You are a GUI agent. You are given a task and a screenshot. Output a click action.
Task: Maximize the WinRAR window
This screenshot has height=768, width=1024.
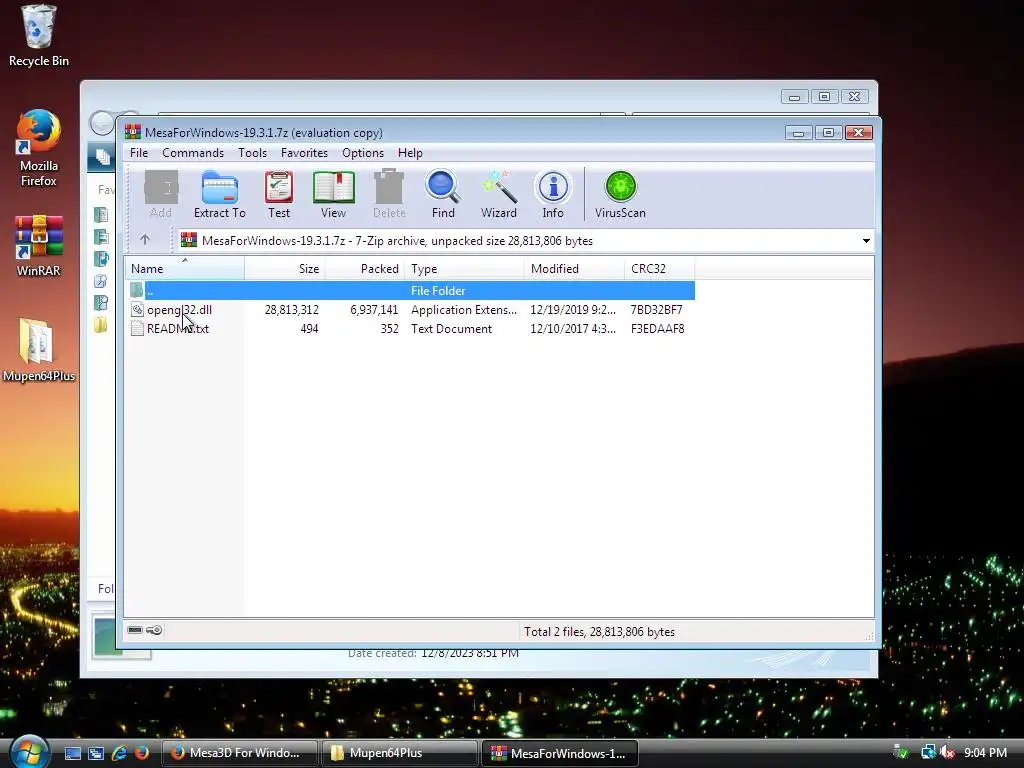[829, 133]
